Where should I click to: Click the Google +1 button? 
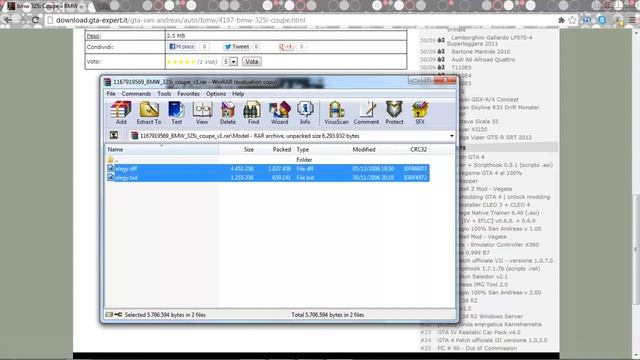tap(286, 47)
